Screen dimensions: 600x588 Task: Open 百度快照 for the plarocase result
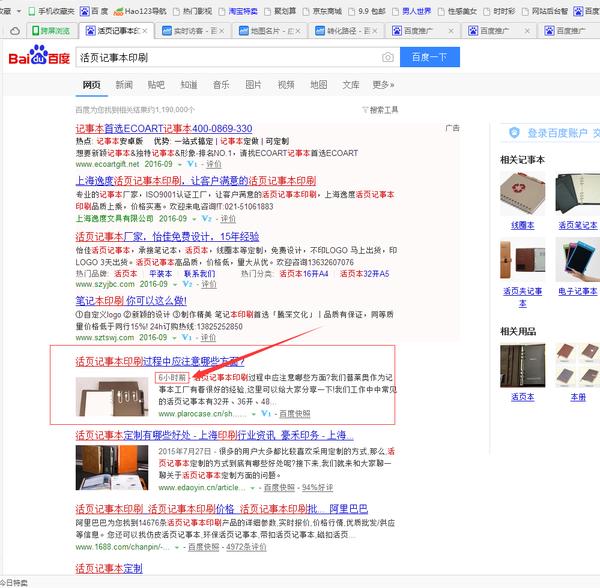[x=295, y=414]
